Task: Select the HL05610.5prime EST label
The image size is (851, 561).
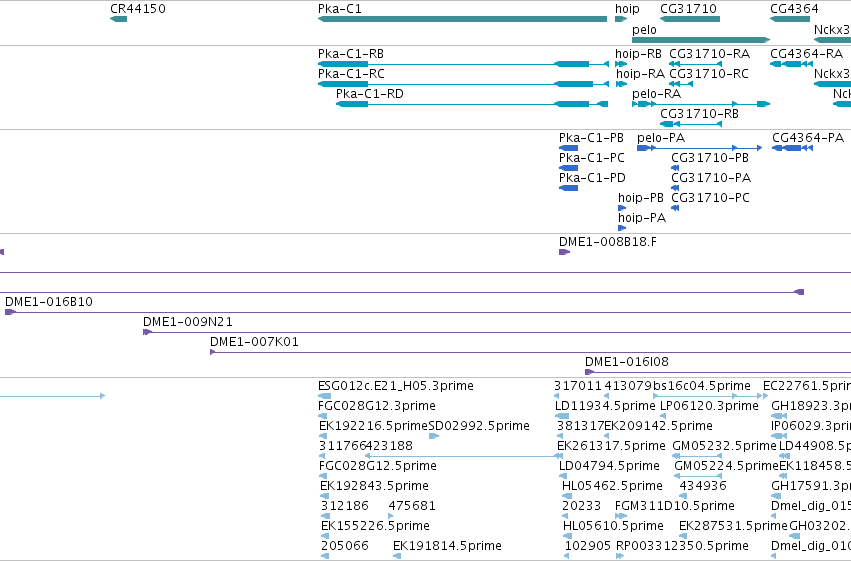Action: (x=613, y=527)
